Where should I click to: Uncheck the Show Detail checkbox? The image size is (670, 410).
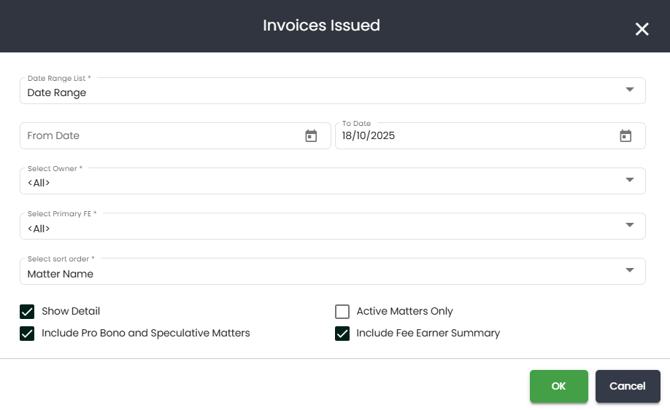click(x=27, y=311)
